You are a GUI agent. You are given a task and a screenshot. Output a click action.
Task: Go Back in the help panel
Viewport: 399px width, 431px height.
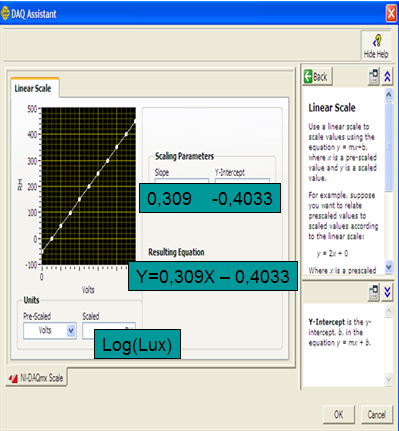(317, 77)
